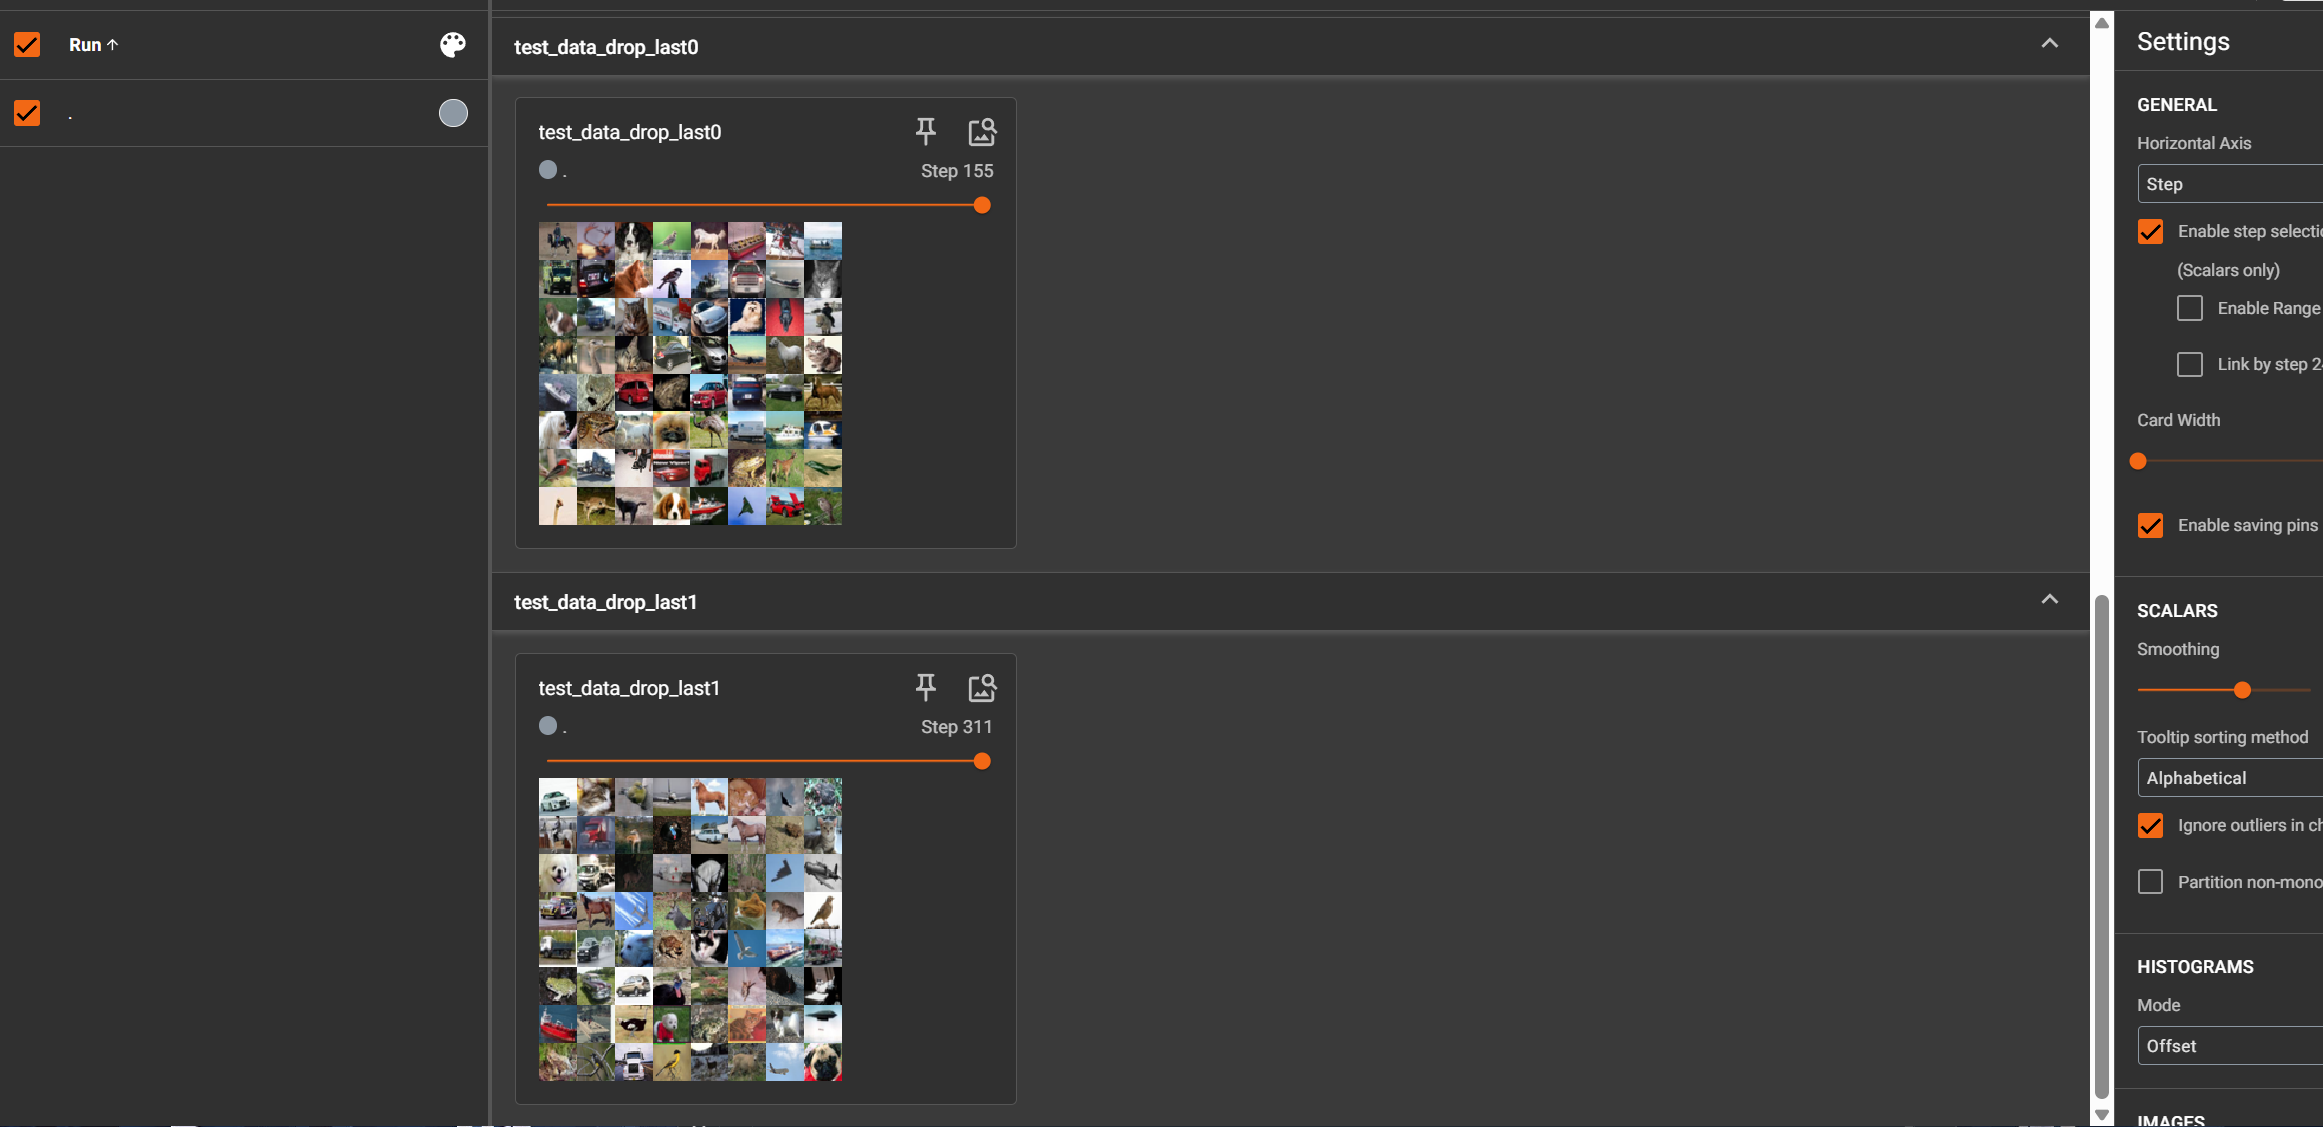This screenshot has height=1127, width=2323.
Task: Pin the test_data_drop_last0 card
Action: (926, 131)
